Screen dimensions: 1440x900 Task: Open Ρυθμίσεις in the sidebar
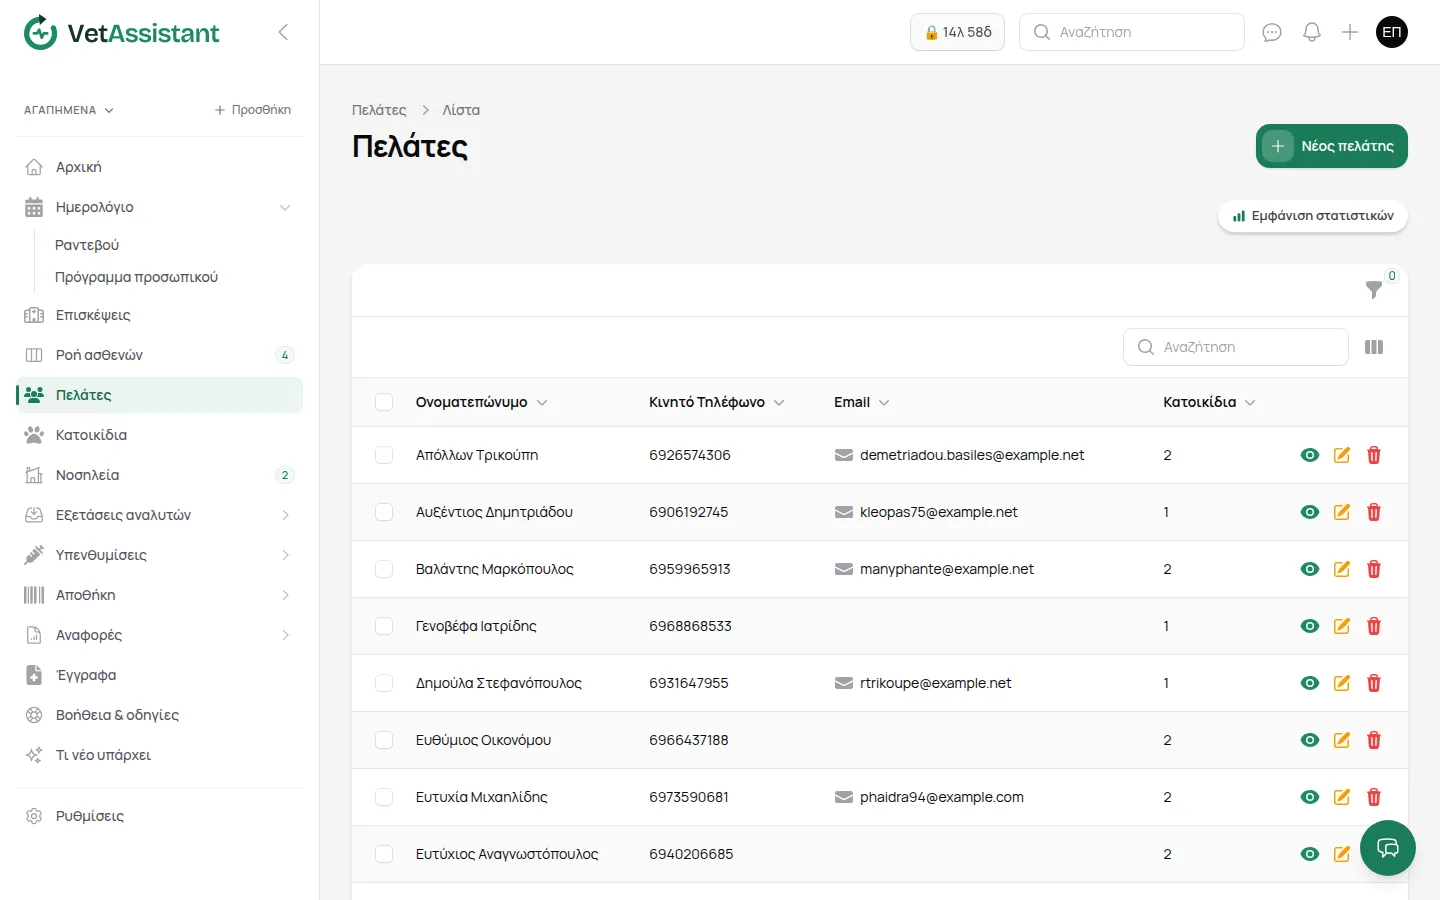160,816
